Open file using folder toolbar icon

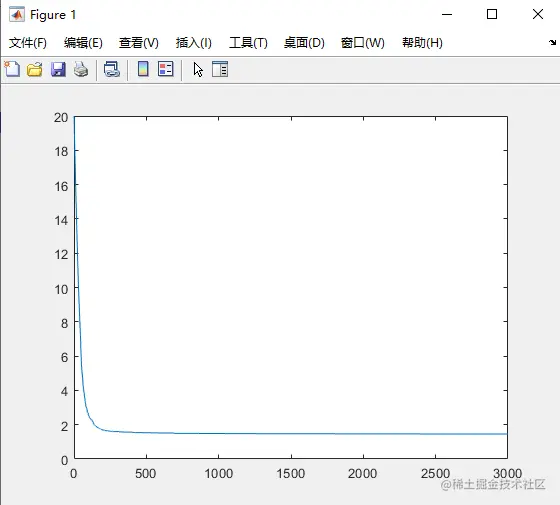[x=35, y=69]
